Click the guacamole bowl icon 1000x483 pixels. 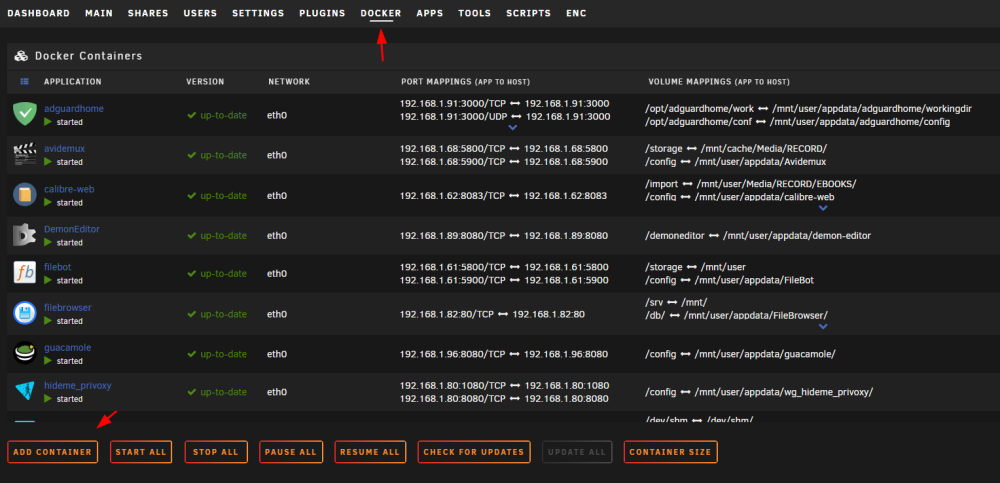[25, 353]
